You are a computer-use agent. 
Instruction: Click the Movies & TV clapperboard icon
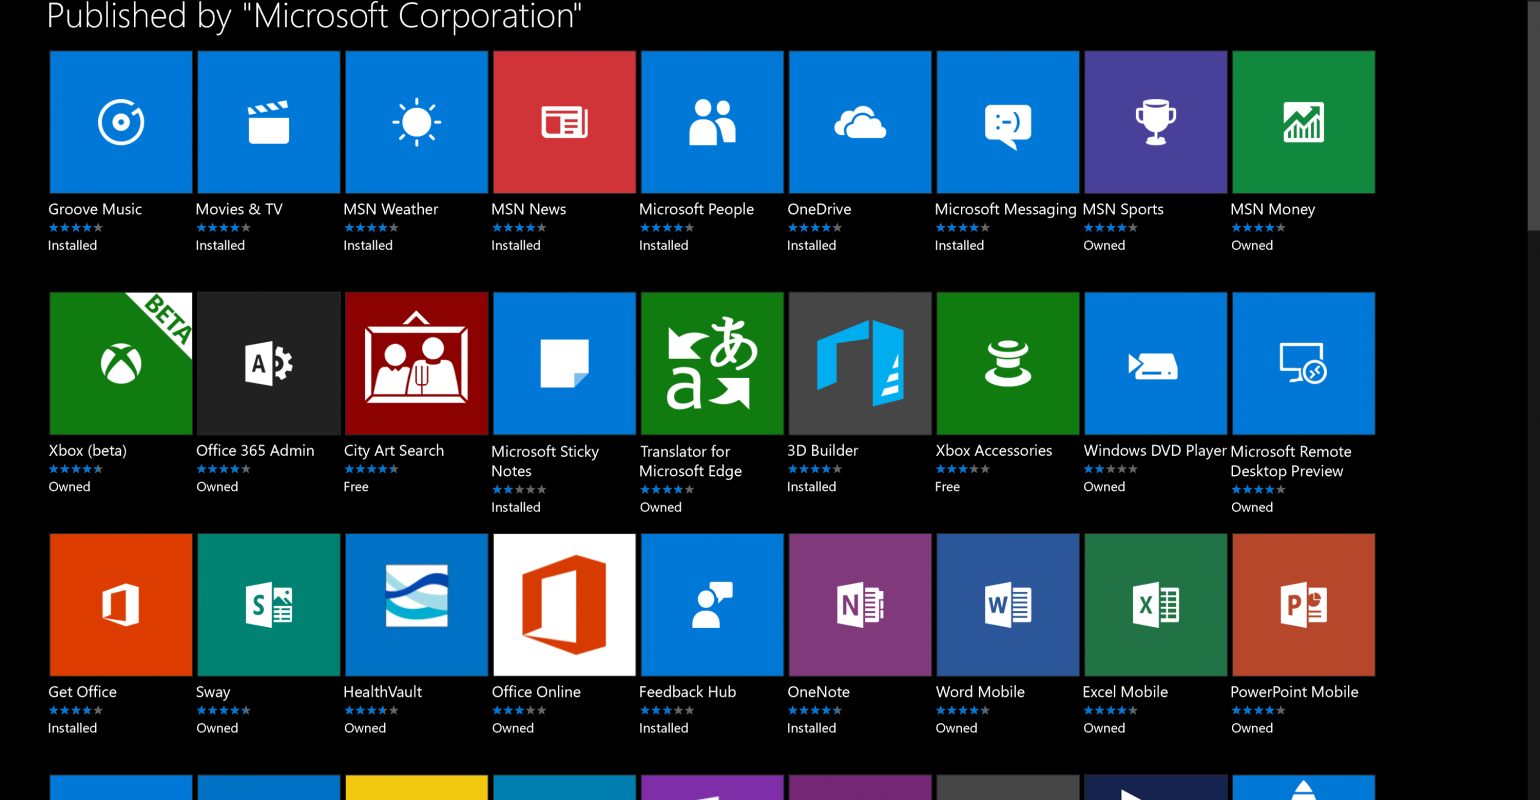pos(268,122)
